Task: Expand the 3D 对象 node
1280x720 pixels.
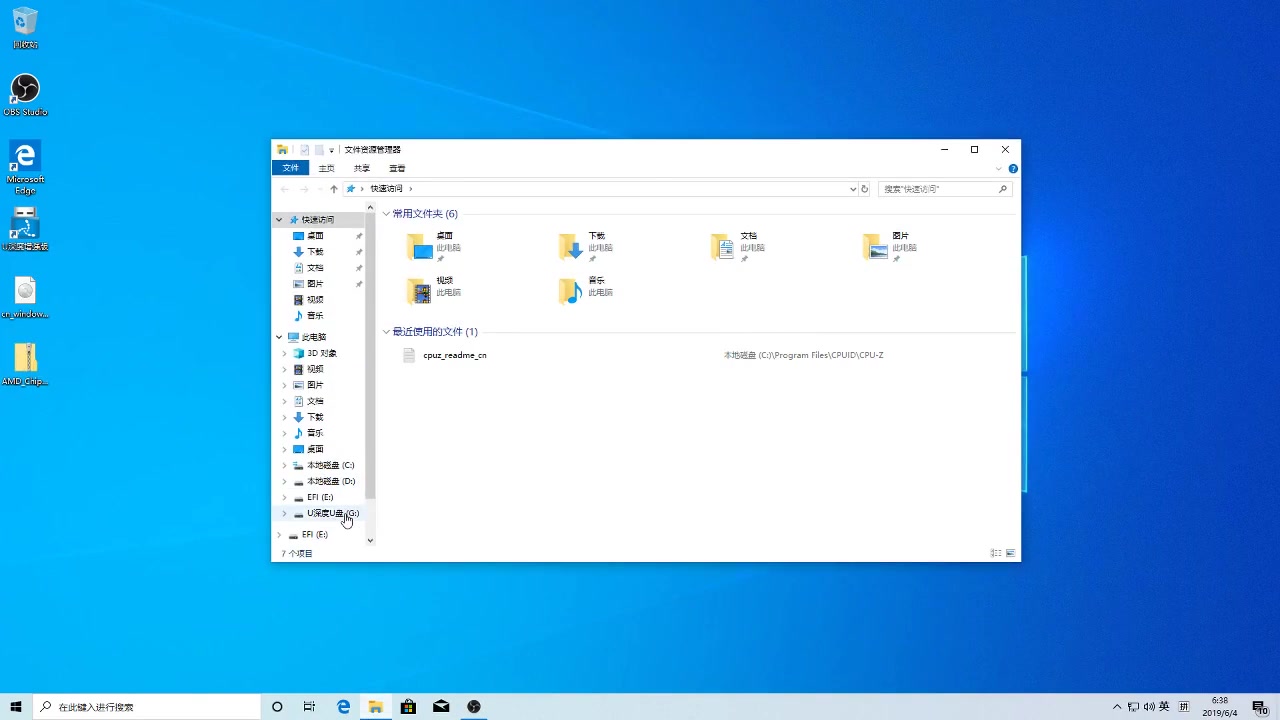Action: [x=284, y=353]
